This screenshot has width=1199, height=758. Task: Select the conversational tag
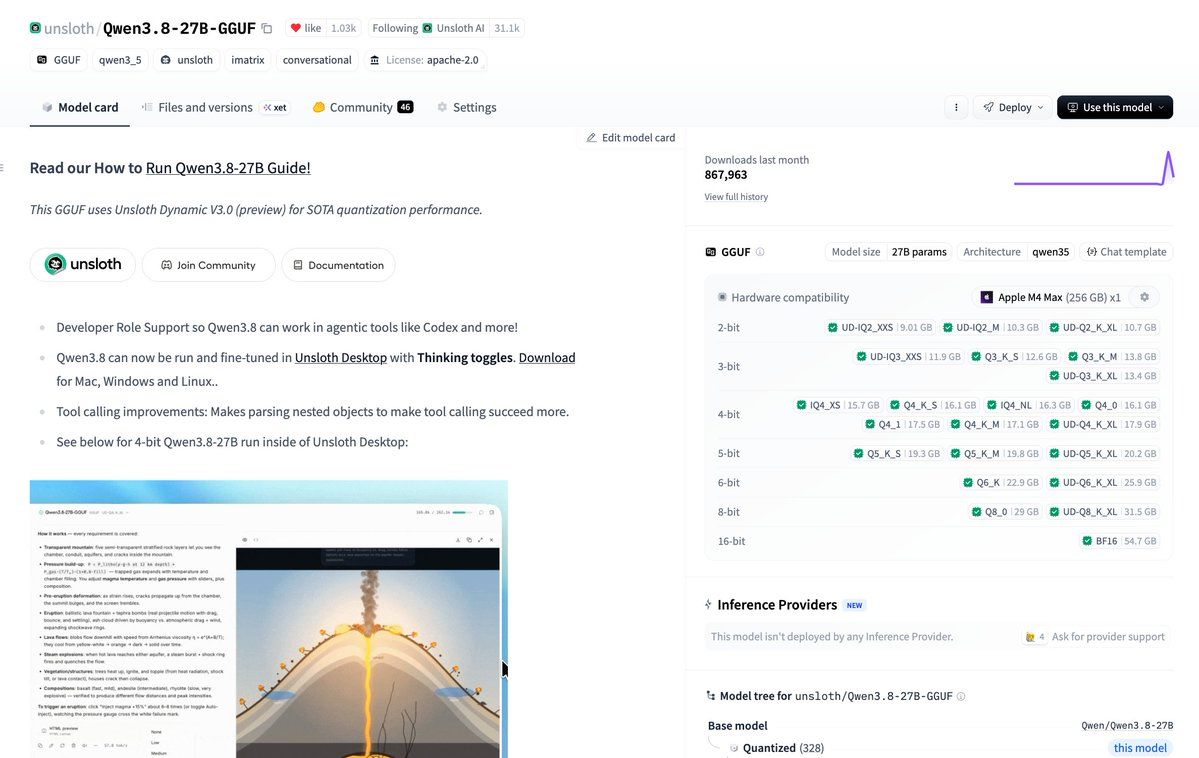tap(317, 60)
